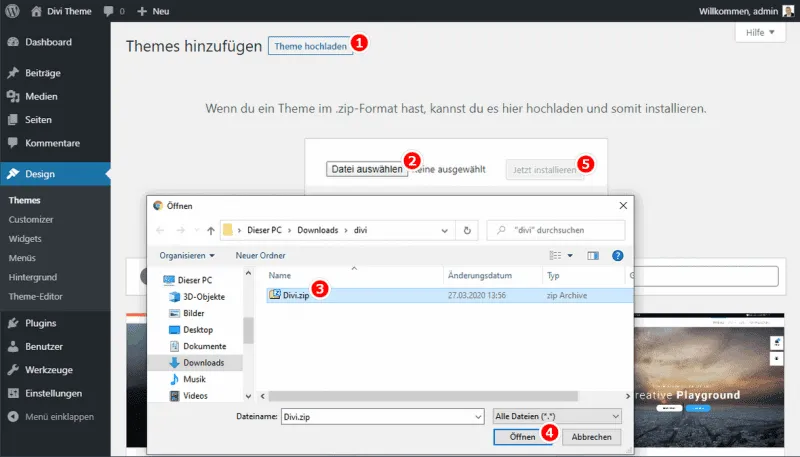The width and height of the screenshot is (800, 457).
Task: Open comments bubble in admin bar
Action: [x=108, y=11]
